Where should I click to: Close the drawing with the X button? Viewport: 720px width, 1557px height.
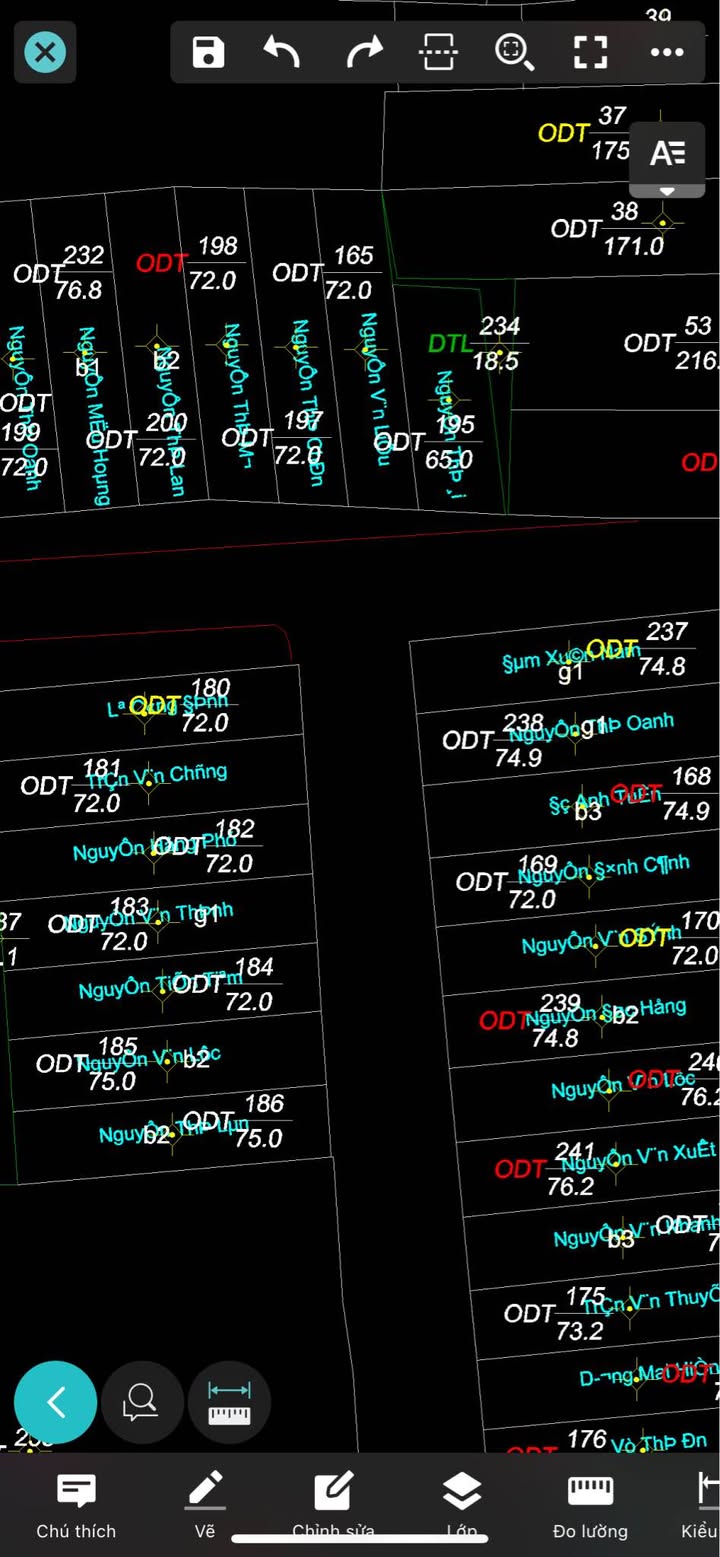pos(45,52)
